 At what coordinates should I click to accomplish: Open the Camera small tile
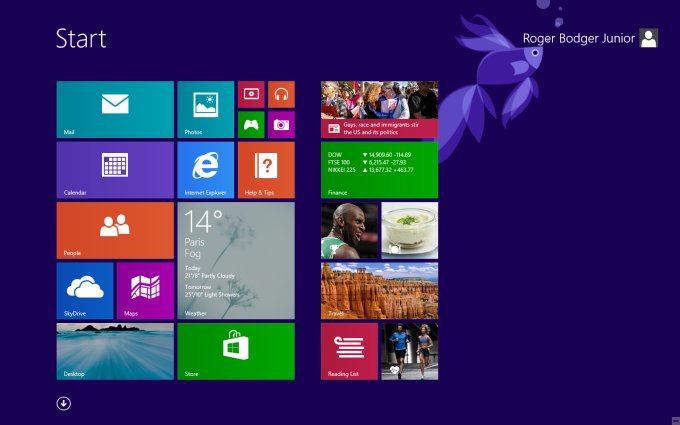[281, 124]
